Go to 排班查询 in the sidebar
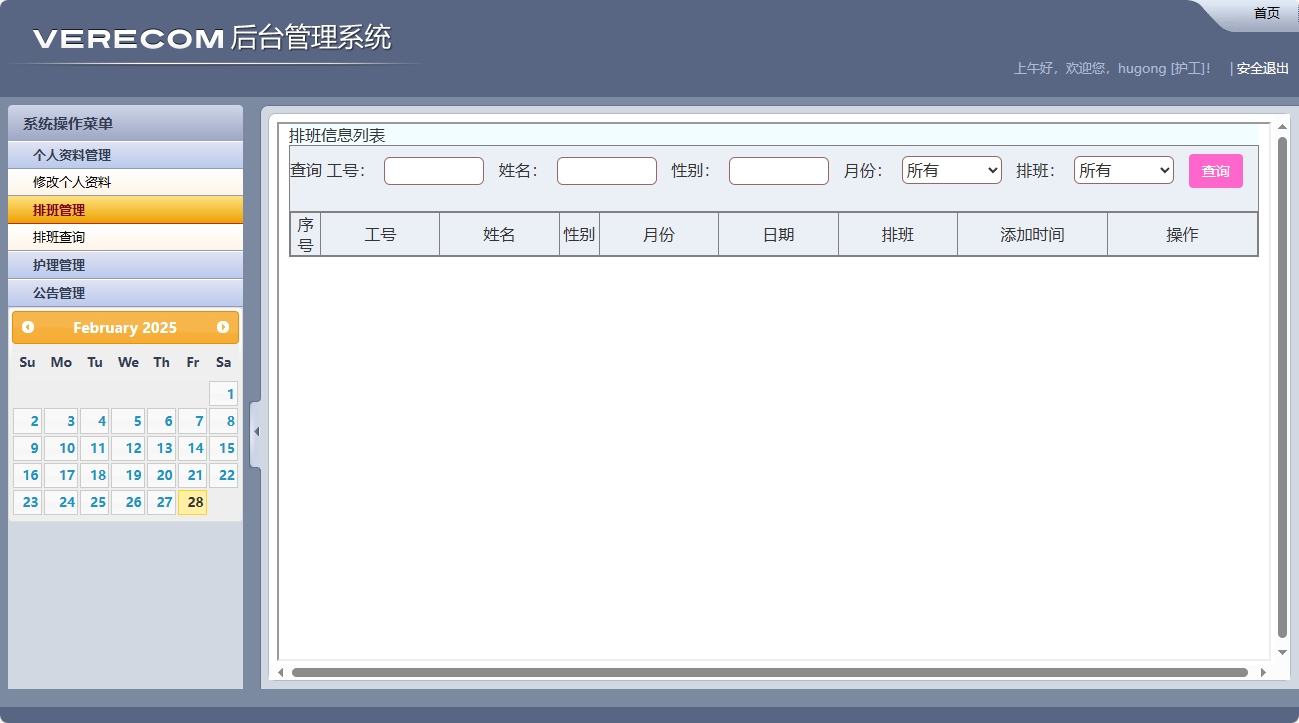 (x=125, y=237)
